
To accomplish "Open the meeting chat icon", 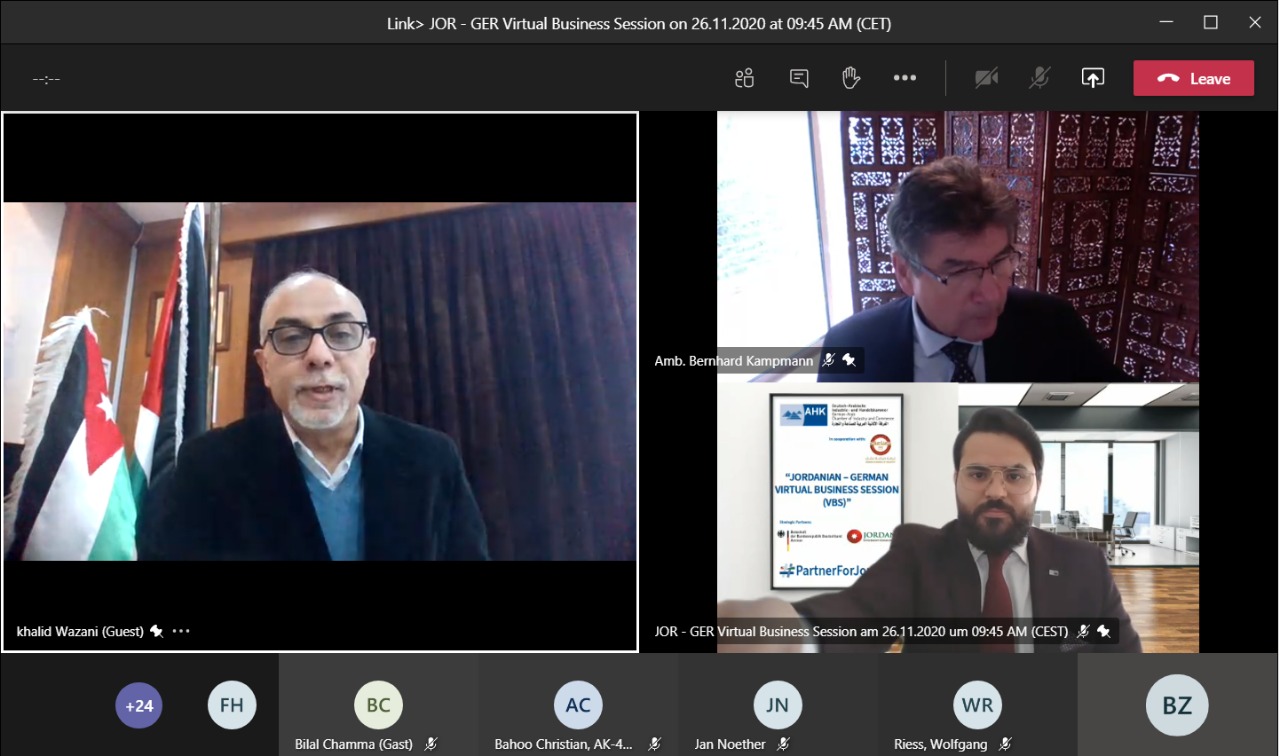I will (x=799, y=79).
